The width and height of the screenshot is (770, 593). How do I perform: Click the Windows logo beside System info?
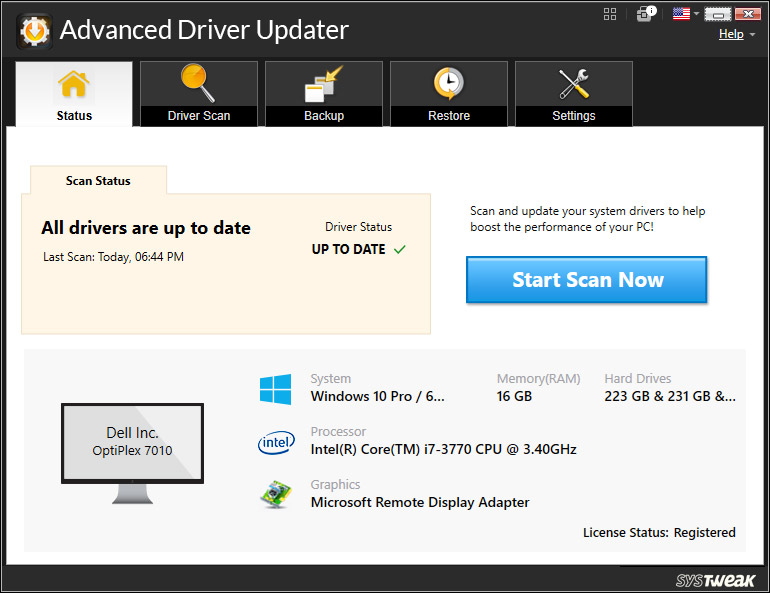(x=275, y=389)
